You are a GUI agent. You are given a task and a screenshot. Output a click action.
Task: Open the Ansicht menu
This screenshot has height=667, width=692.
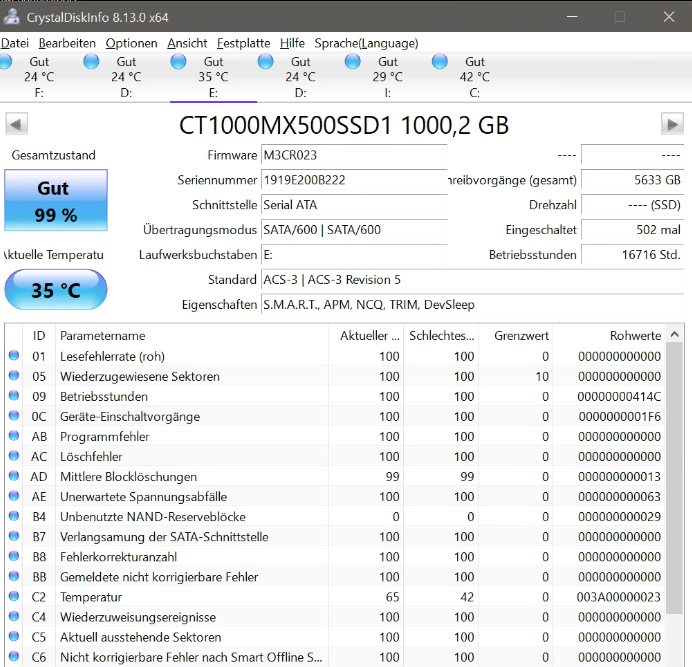tap(187, 43)
